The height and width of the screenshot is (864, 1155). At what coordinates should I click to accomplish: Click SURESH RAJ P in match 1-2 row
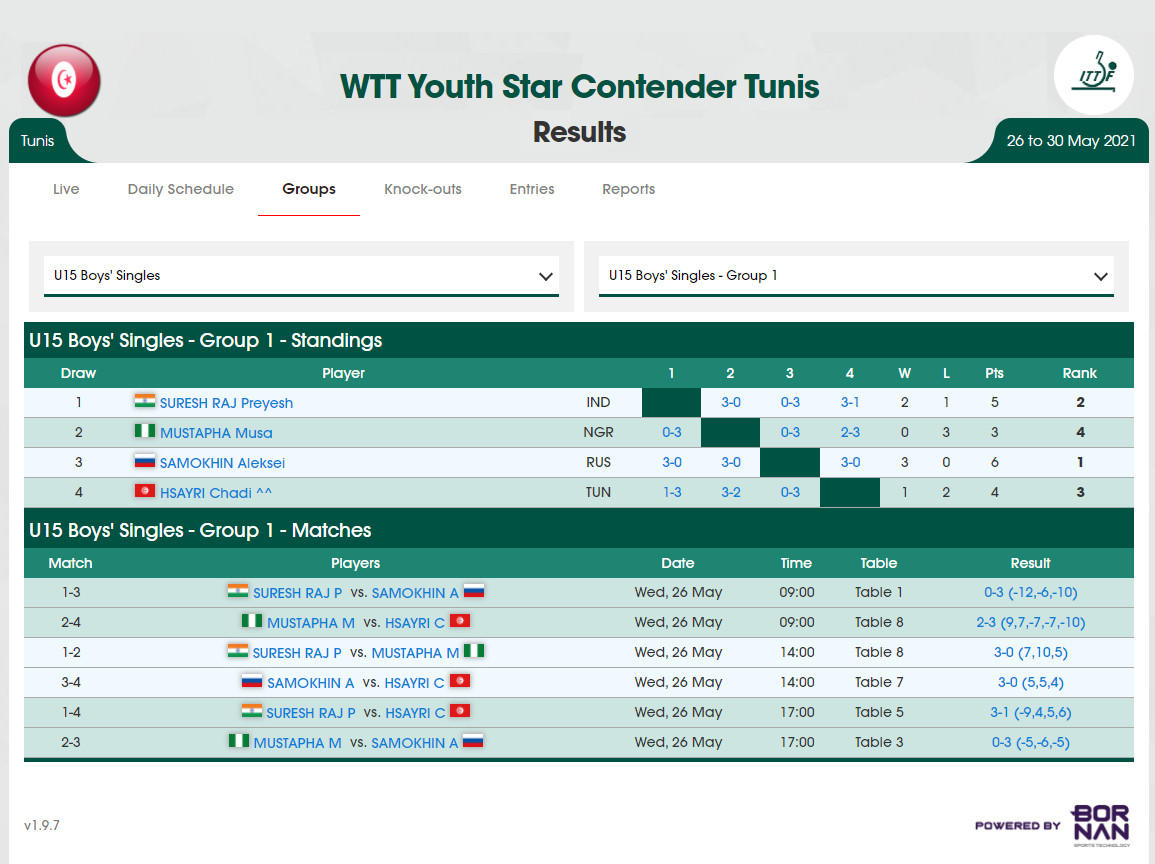(x=297, y=653)
